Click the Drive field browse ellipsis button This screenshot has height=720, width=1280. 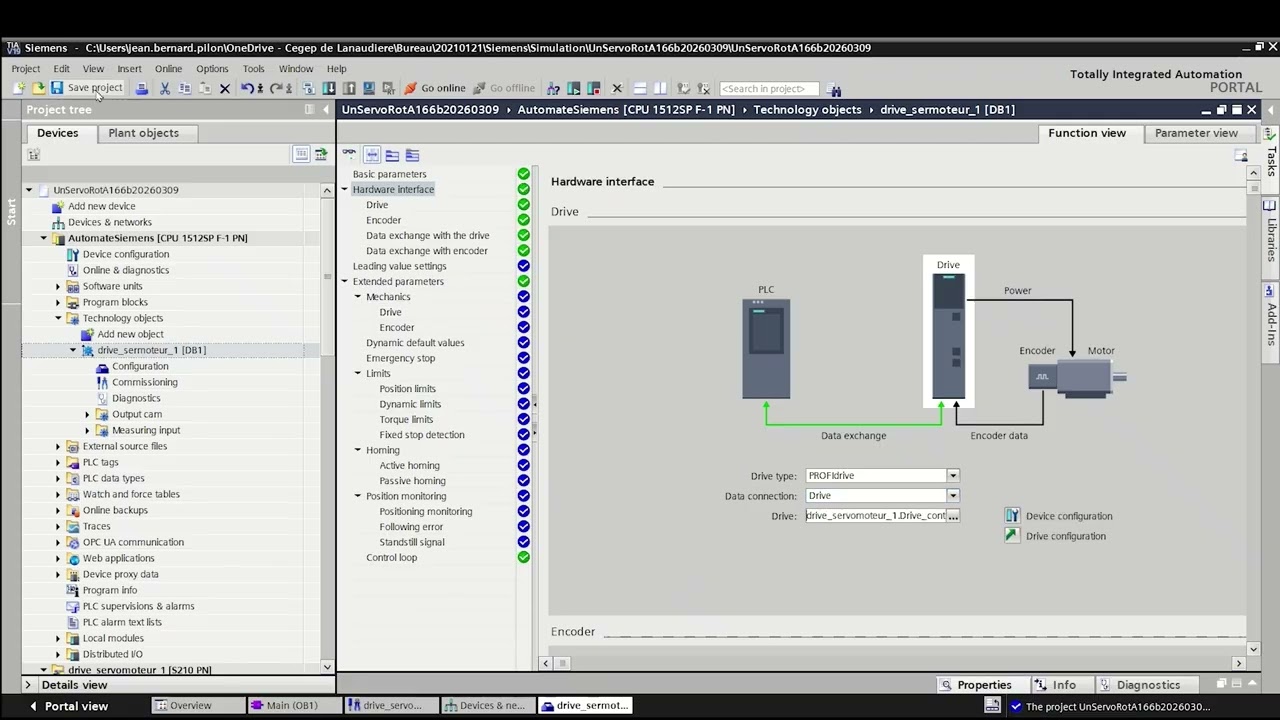(x=953, y=516)
